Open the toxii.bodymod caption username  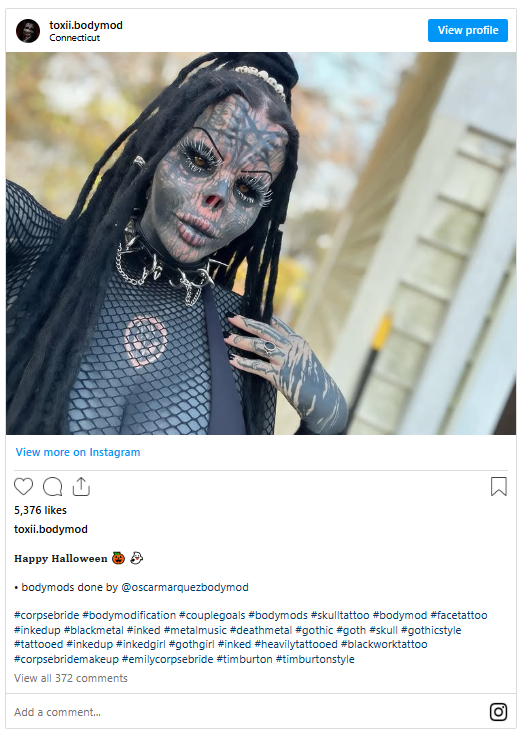tap(51, 529)
